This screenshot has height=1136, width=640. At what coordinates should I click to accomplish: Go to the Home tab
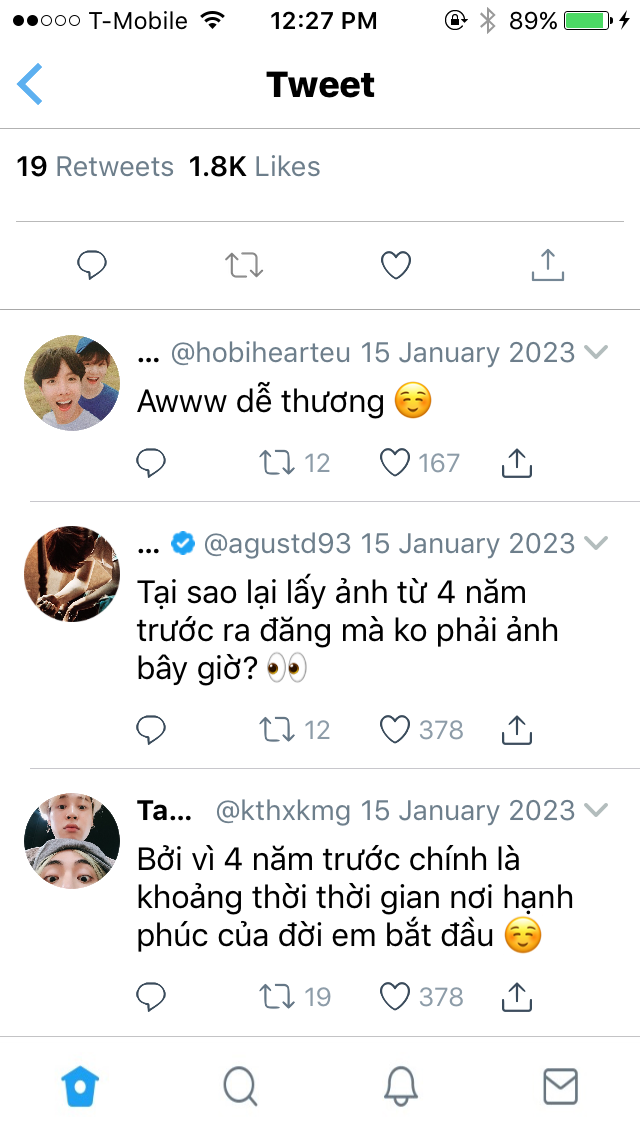pyautogui.click(x=80, y=1087)
